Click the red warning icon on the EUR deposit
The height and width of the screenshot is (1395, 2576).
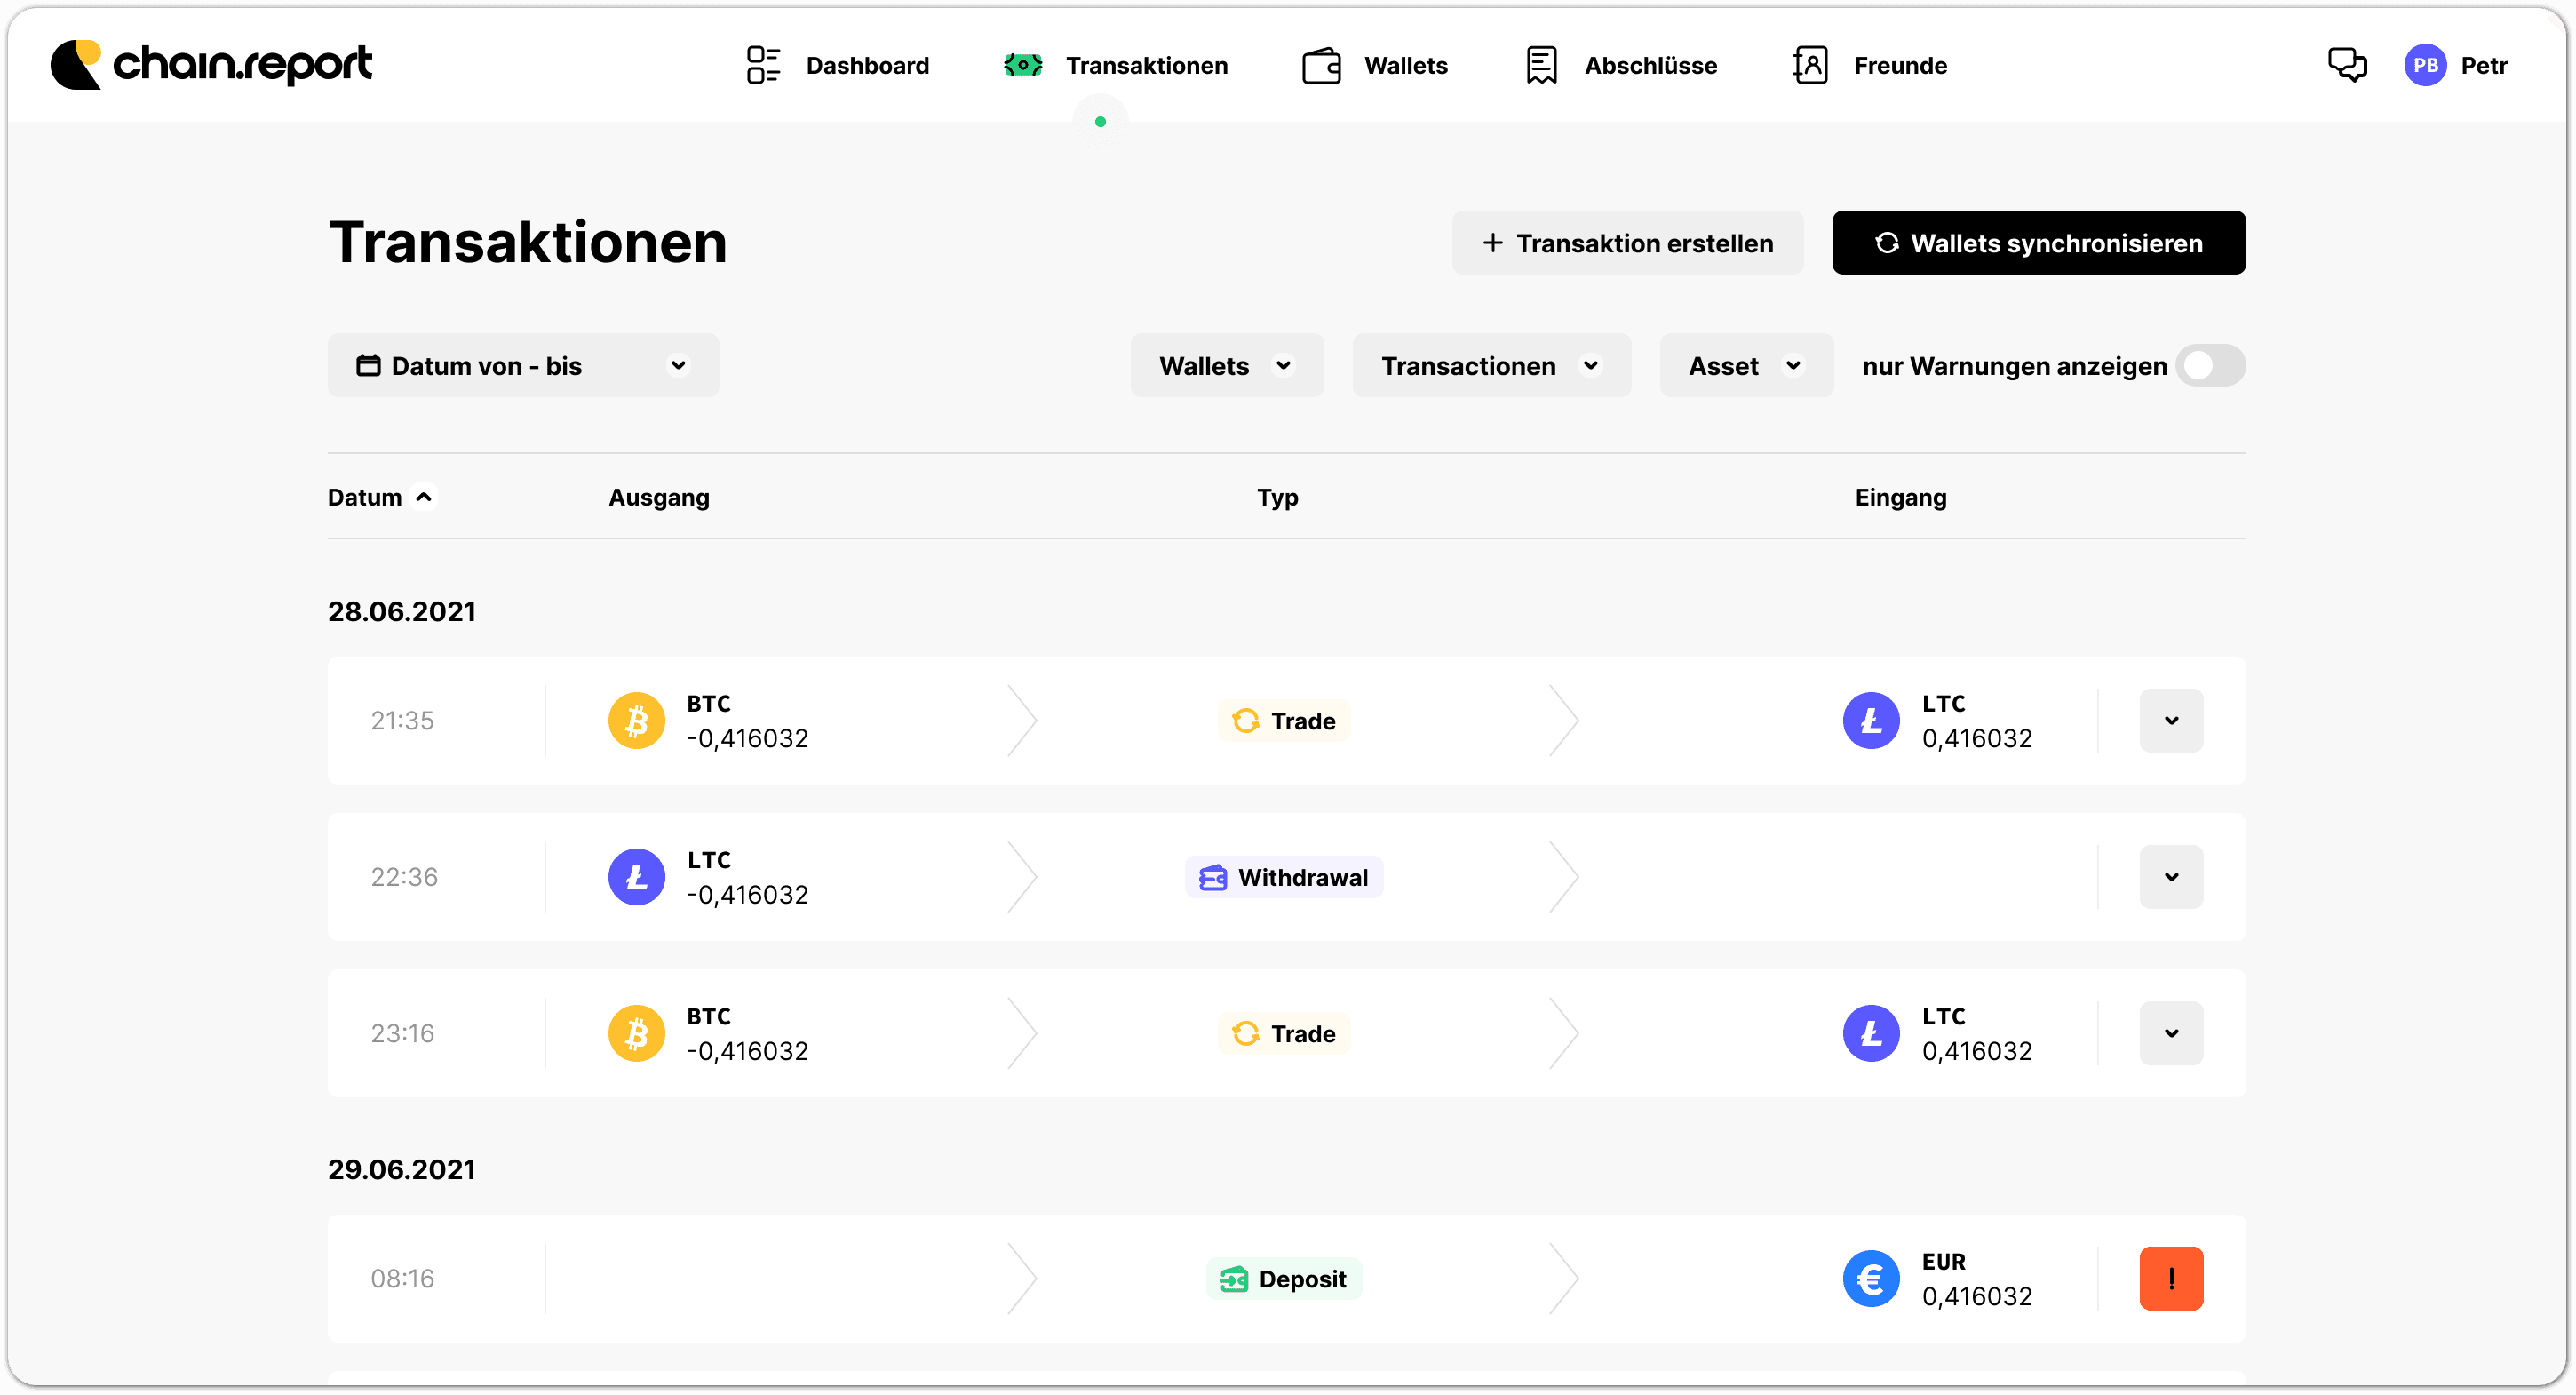(x=2171, y=1278)
